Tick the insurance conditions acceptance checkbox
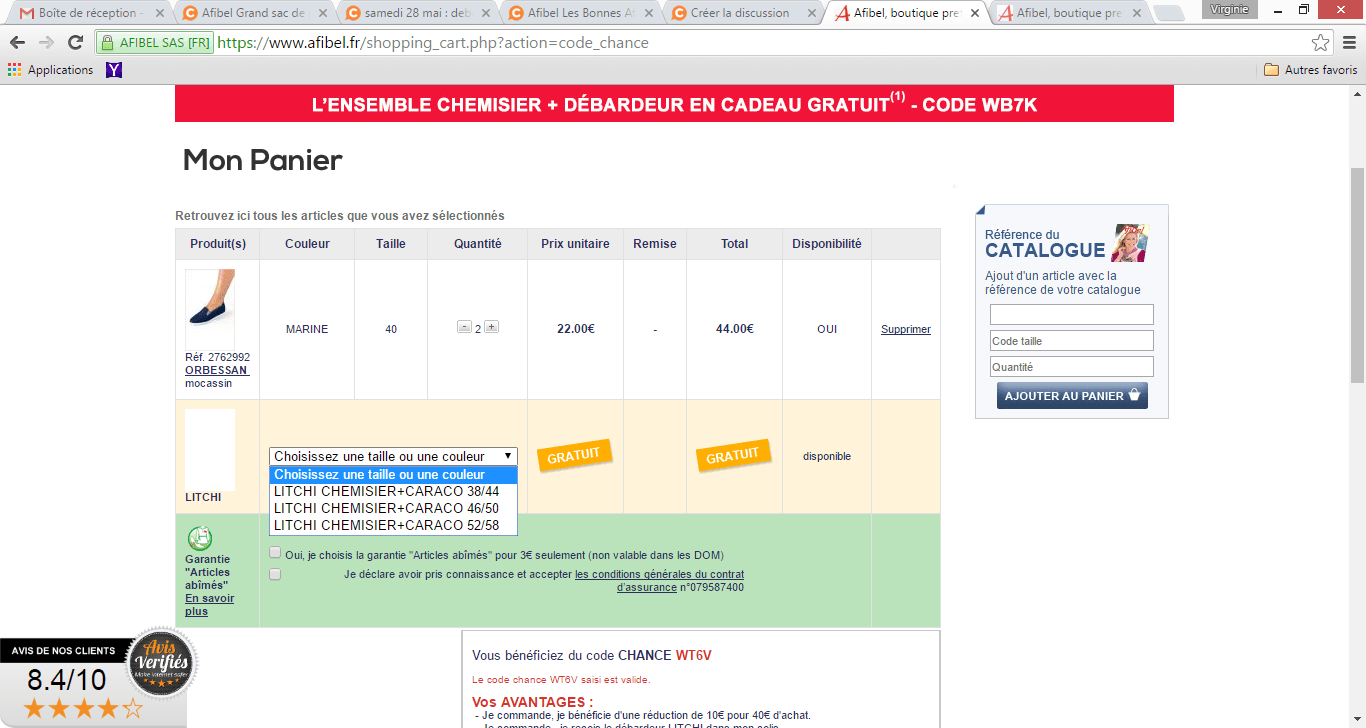The image size is (1366, 728). [275, 574]
